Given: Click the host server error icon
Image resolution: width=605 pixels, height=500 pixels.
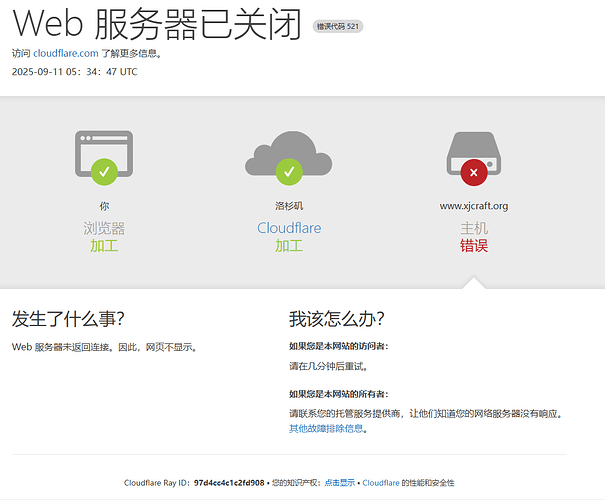Looking at the screenshot, I should coord(474,159).
